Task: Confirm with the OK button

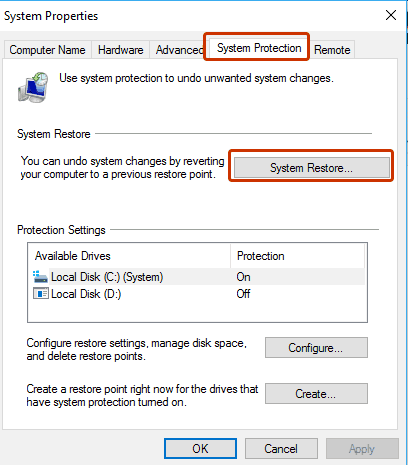Action: pyautogui.click(x=200, y=449)
